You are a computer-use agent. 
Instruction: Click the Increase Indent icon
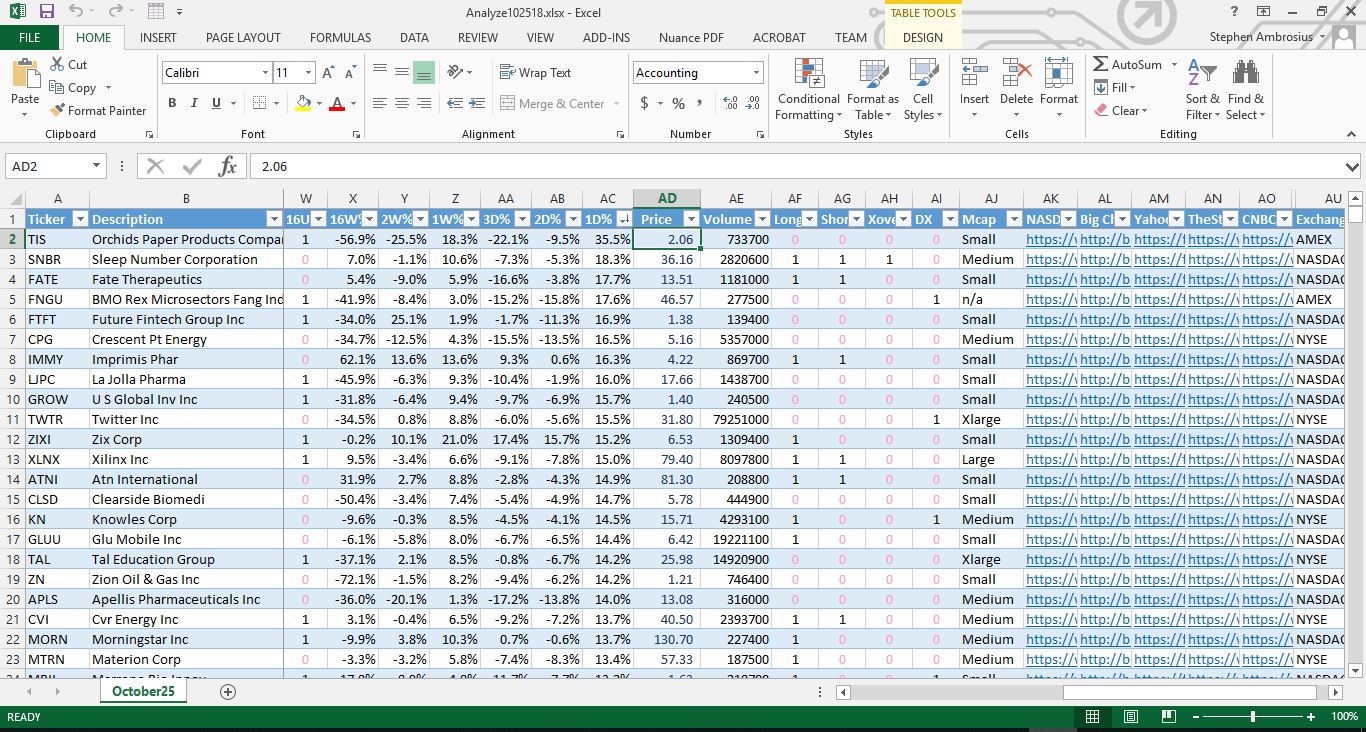point(479,103)
